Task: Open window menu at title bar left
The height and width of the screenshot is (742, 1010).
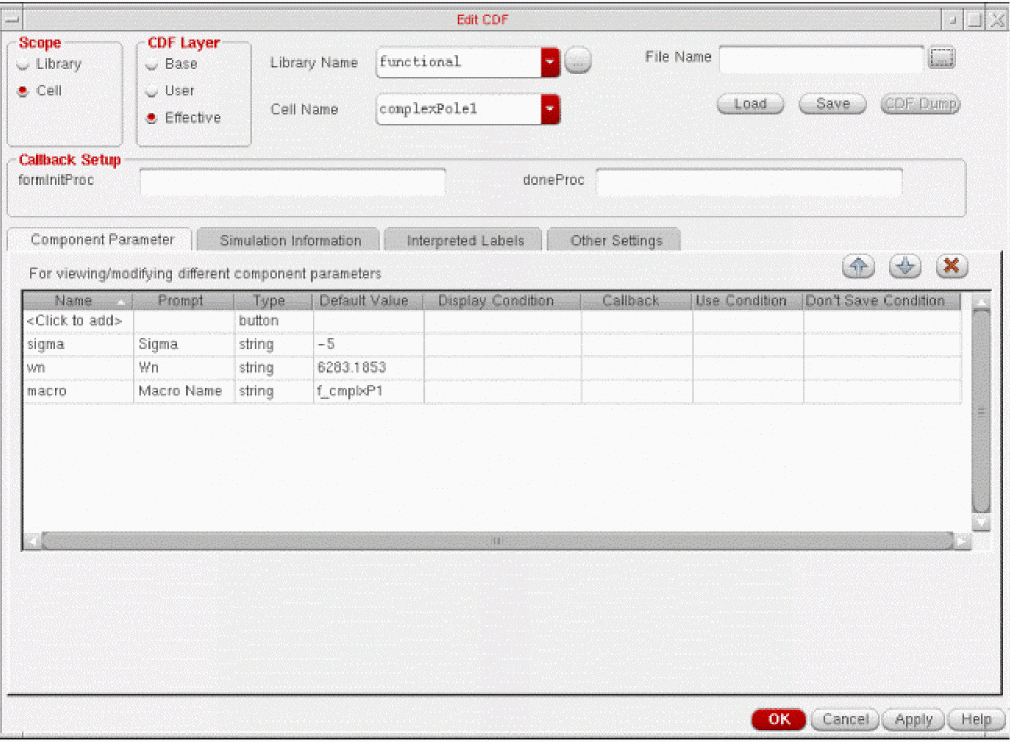Action: click(12, 20)
